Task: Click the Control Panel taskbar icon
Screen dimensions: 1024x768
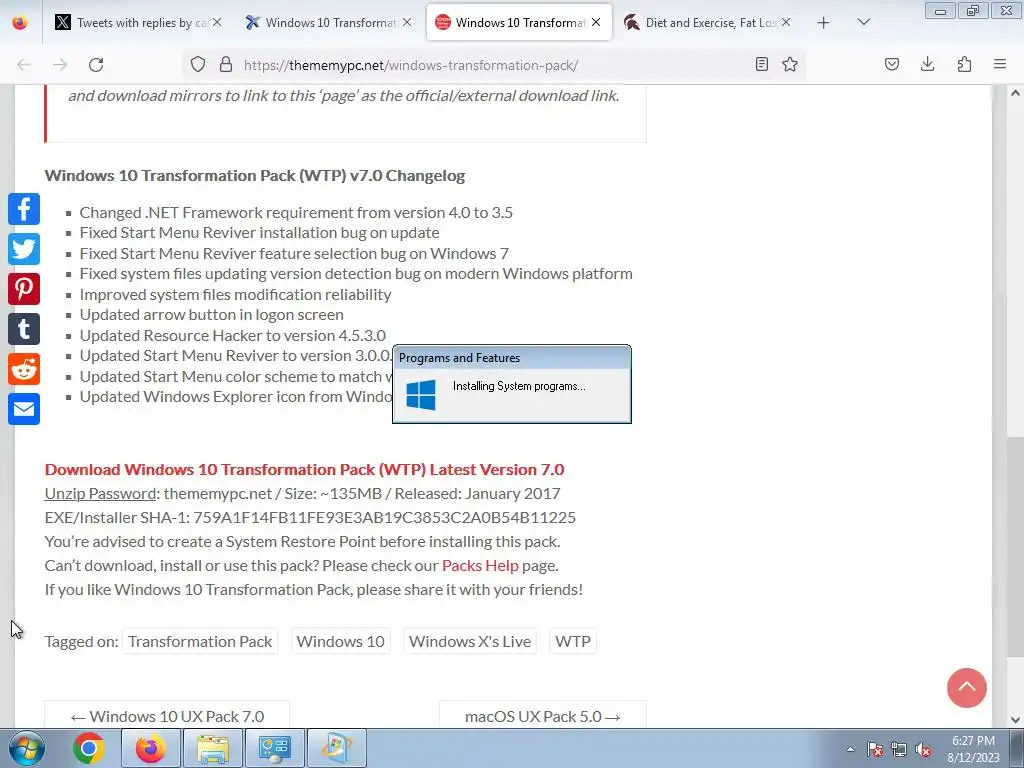Action: pyautogui.click(x=274, y=748)
